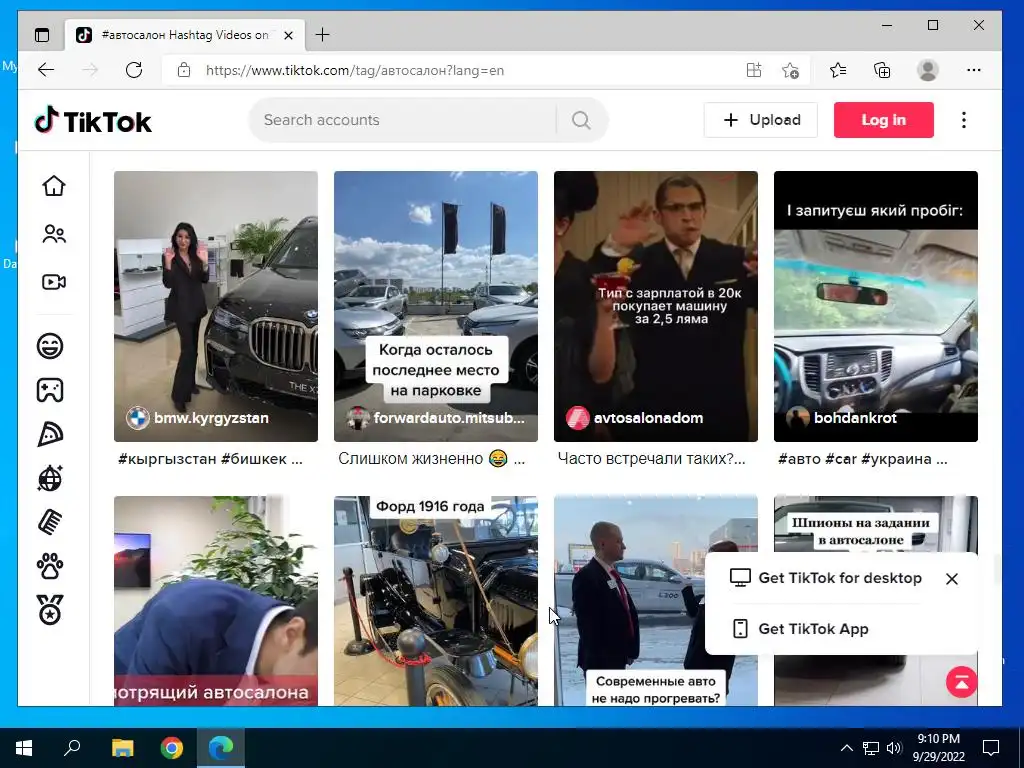1024x768 pixels.
Task: Select the Comedy smiley face category icon
Action: [x=50, y=345]
